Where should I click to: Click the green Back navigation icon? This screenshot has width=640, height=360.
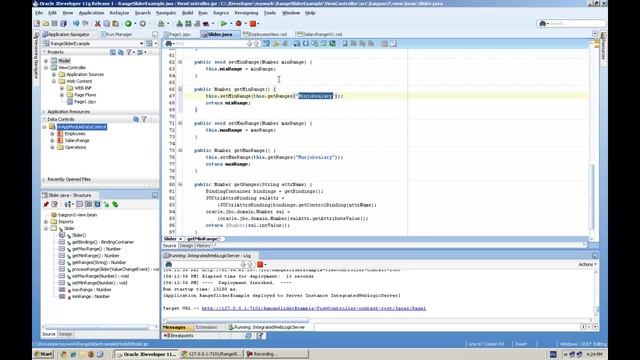128,24
